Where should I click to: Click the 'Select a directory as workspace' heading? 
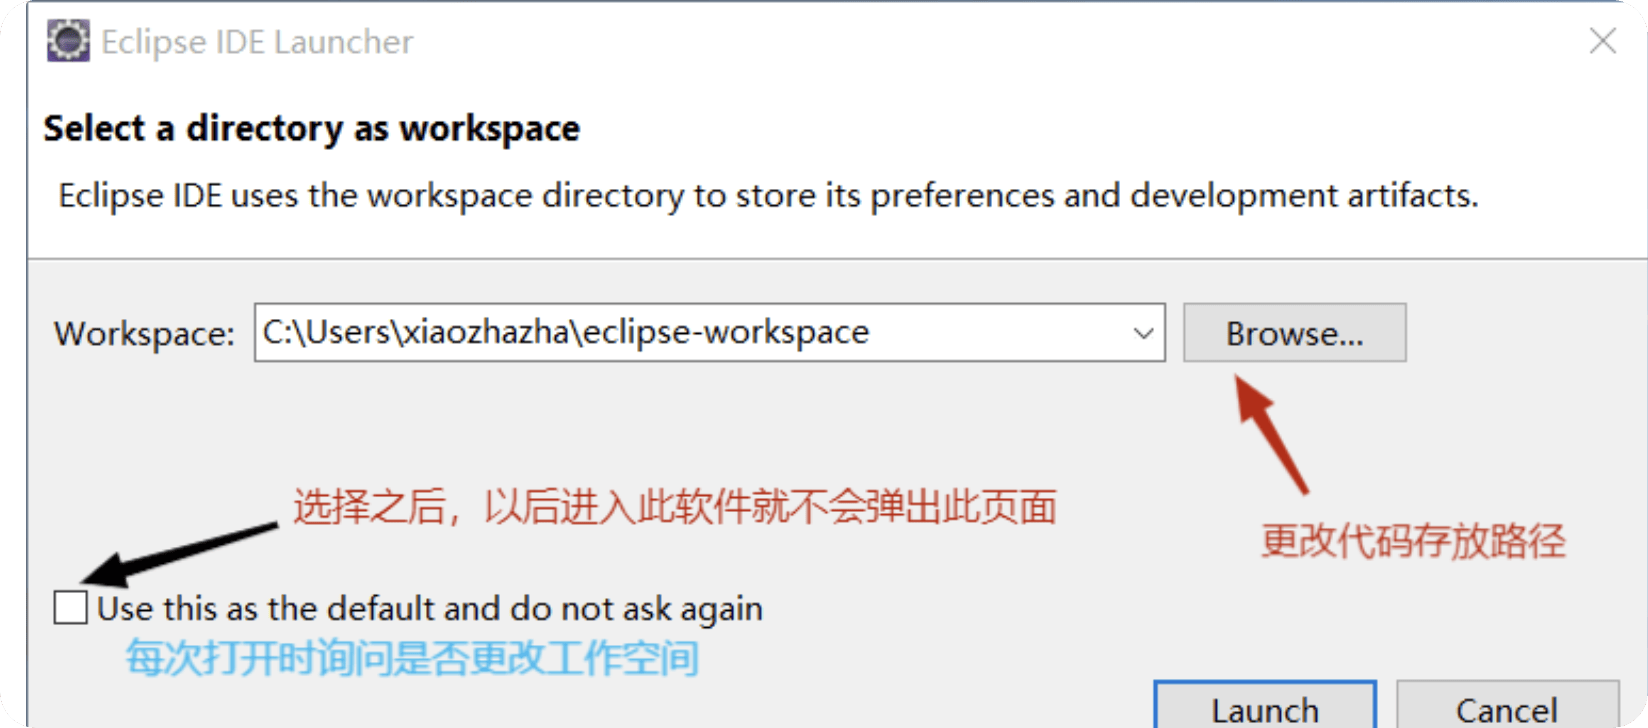coord(311,129)
